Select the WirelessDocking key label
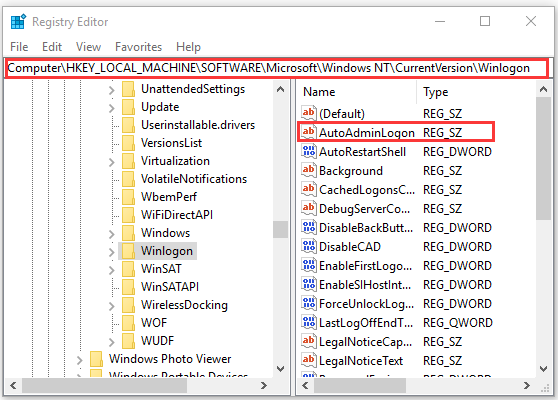Image resolution: width=558 pixels, height=400 pixels. coord(184,305)
